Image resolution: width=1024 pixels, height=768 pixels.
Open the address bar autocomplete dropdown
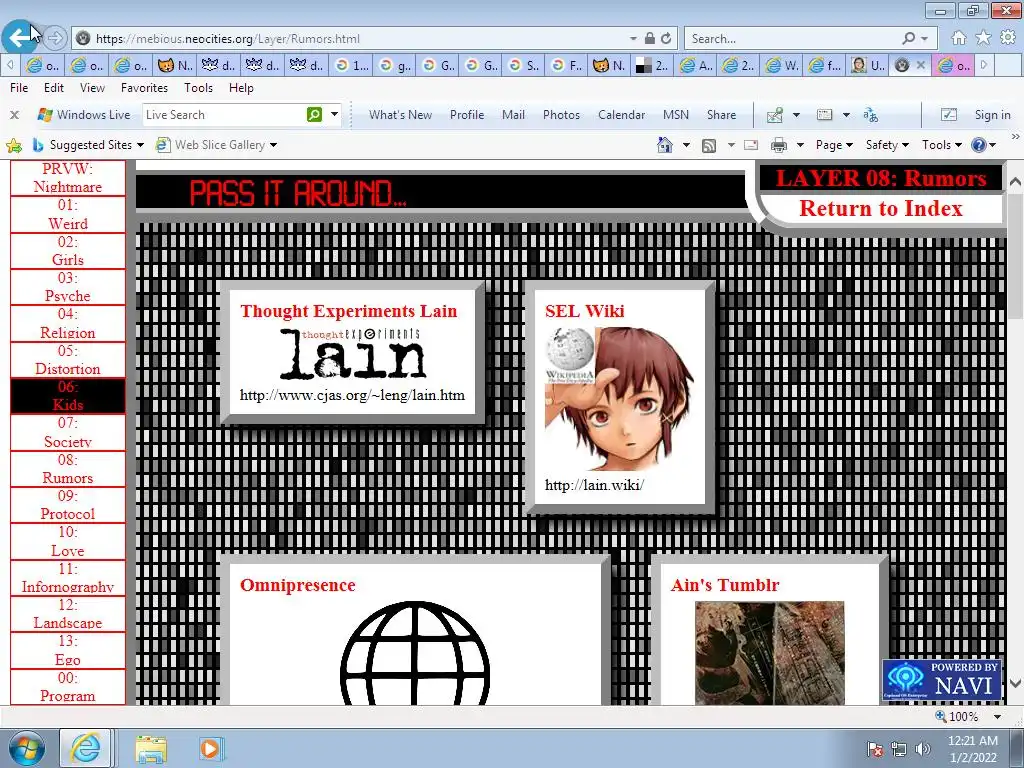coord(633,39)
